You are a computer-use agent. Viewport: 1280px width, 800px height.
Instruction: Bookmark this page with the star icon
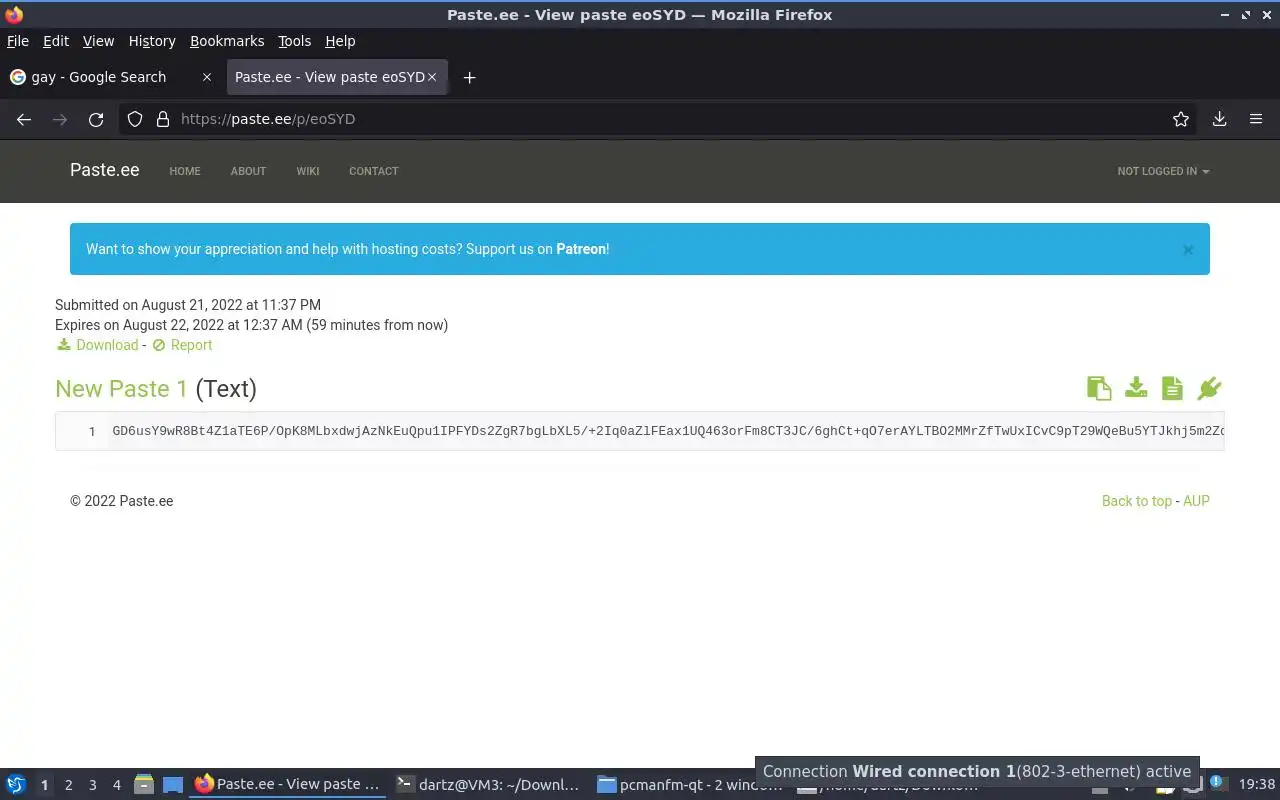1181,119
